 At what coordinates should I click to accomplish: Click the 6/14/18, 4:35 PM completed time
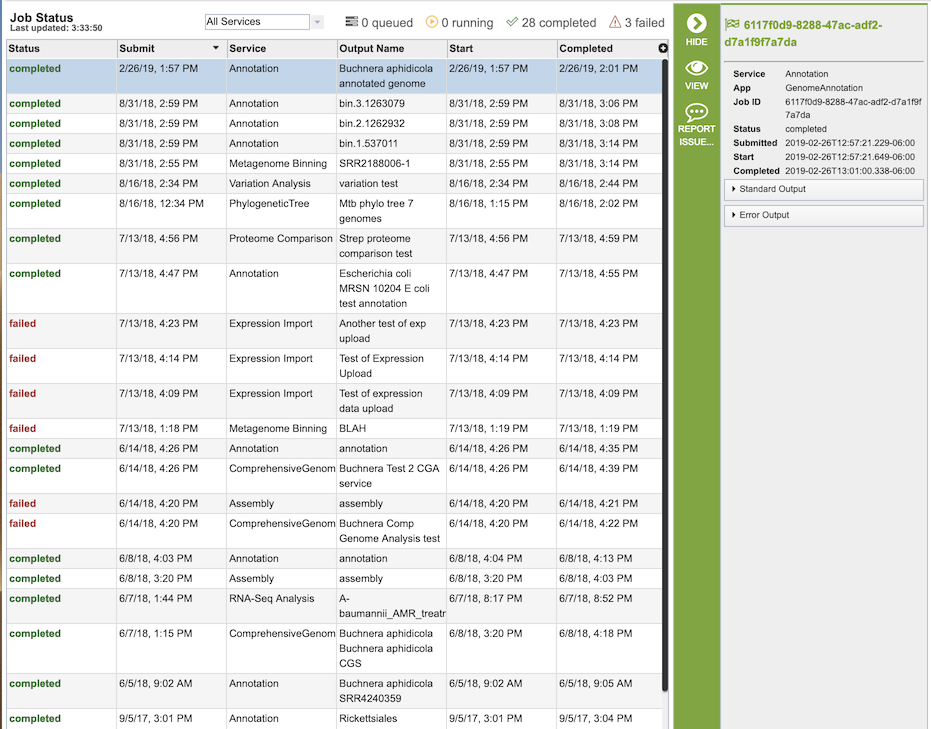(x=598, y=448)
